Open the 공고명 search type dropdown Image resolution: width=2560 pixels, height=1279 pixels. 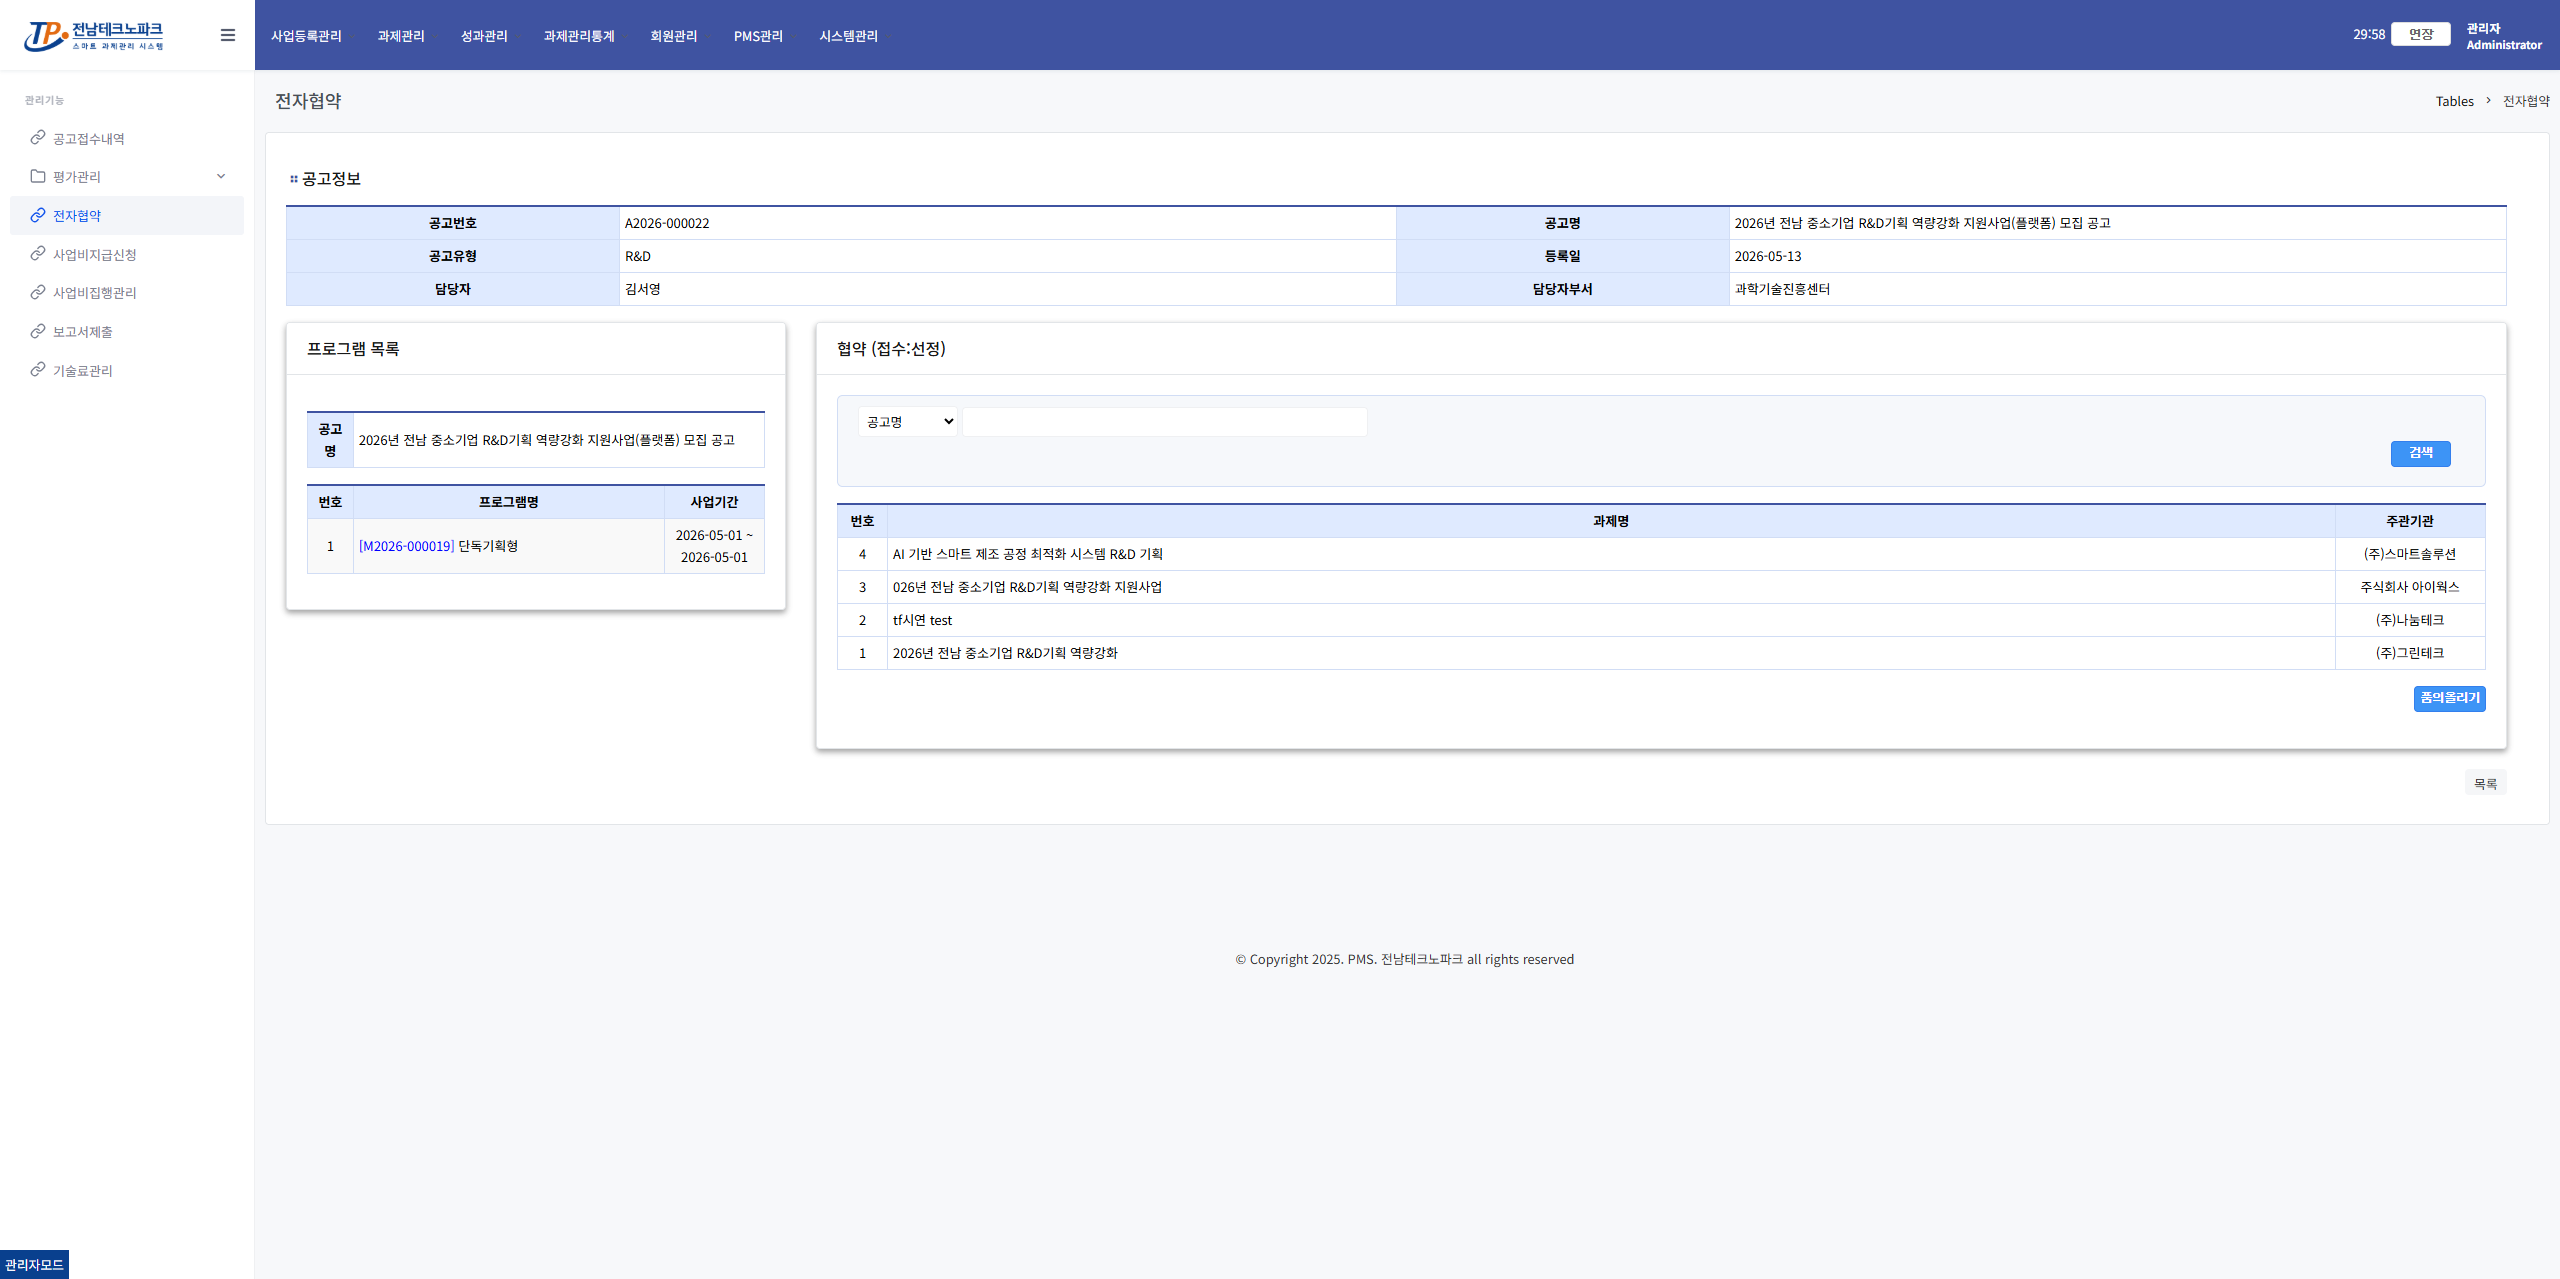[908, 422]
